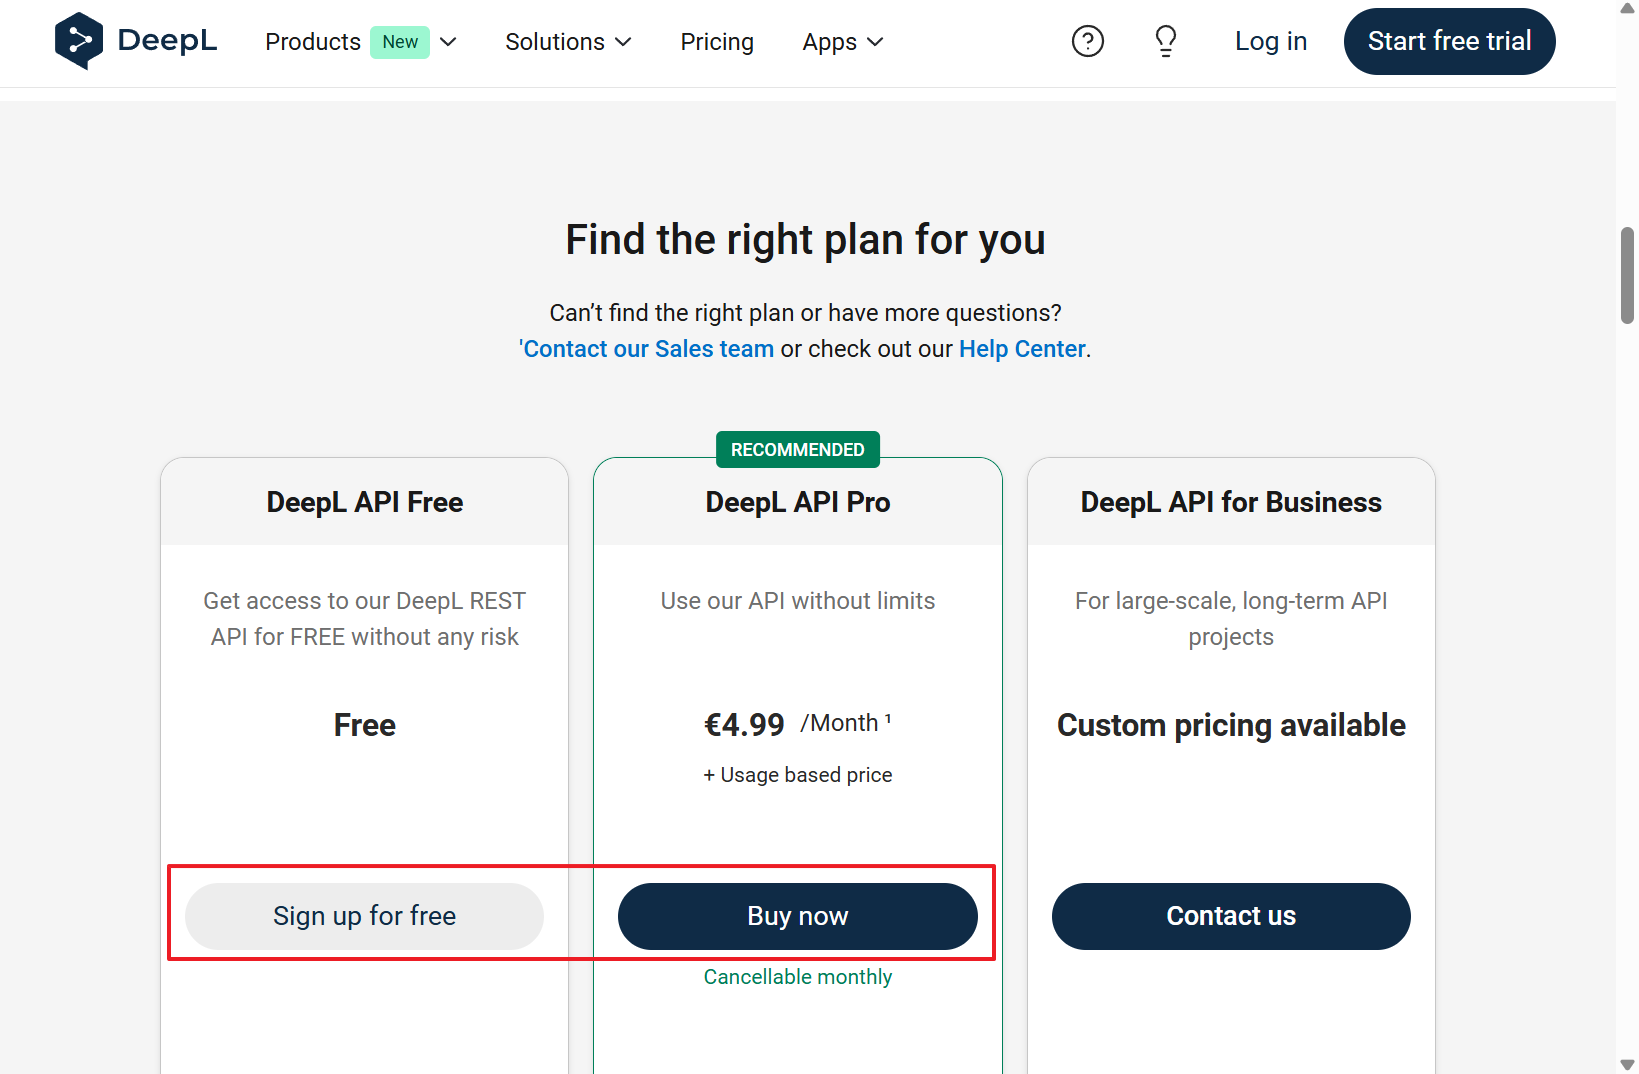
Task: Expand the Apps menu chevron
Action: [875, 42]
